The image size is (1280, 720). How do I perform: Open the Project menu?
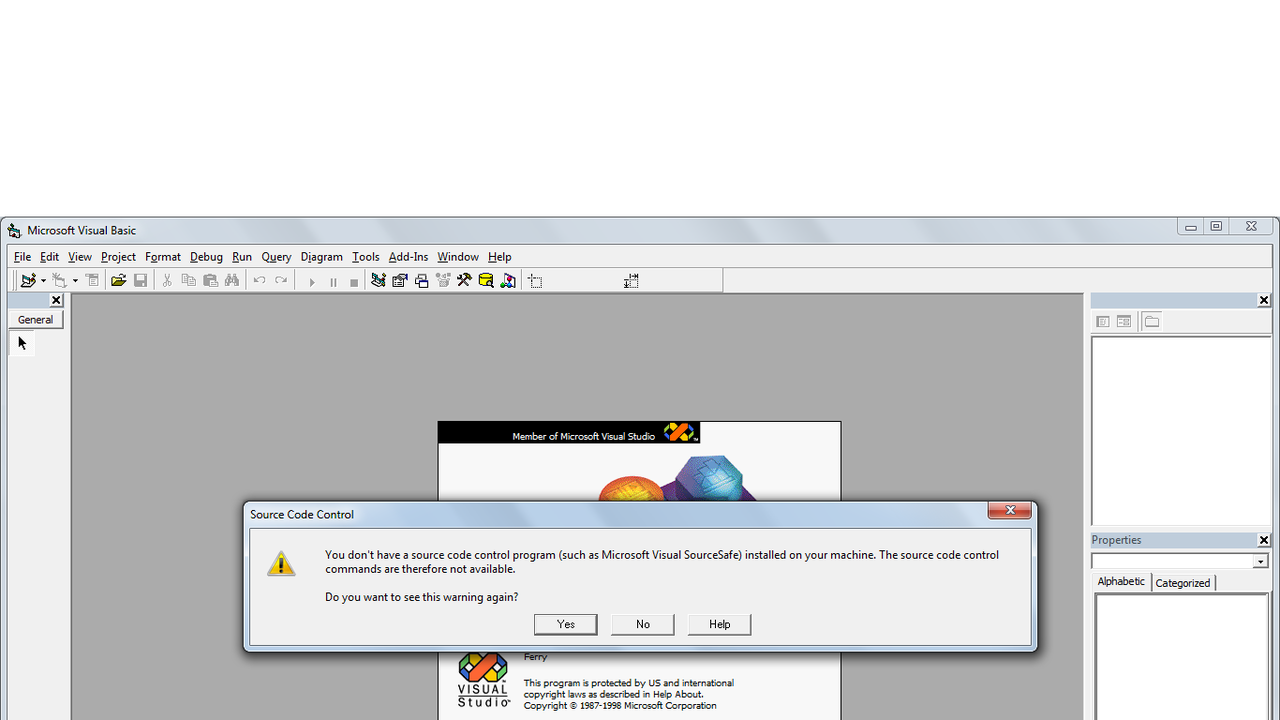click(x=118, y=257)
